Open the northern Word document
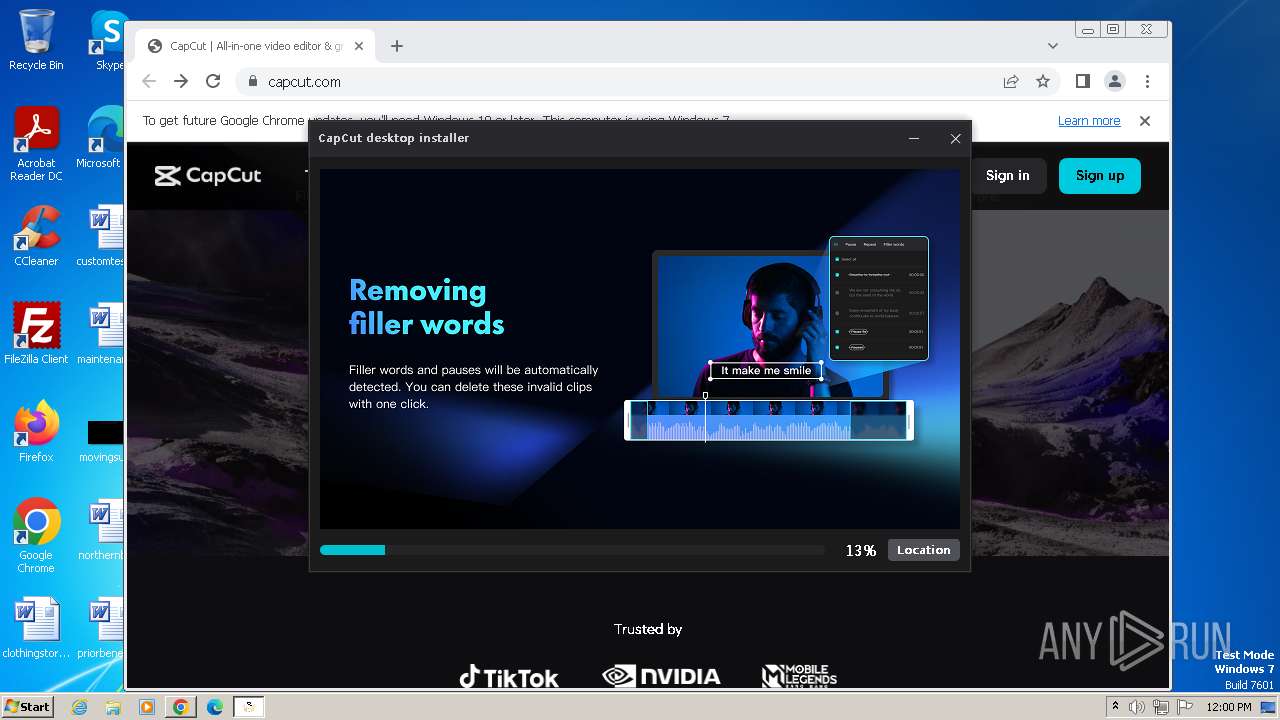 coord(101,531)
